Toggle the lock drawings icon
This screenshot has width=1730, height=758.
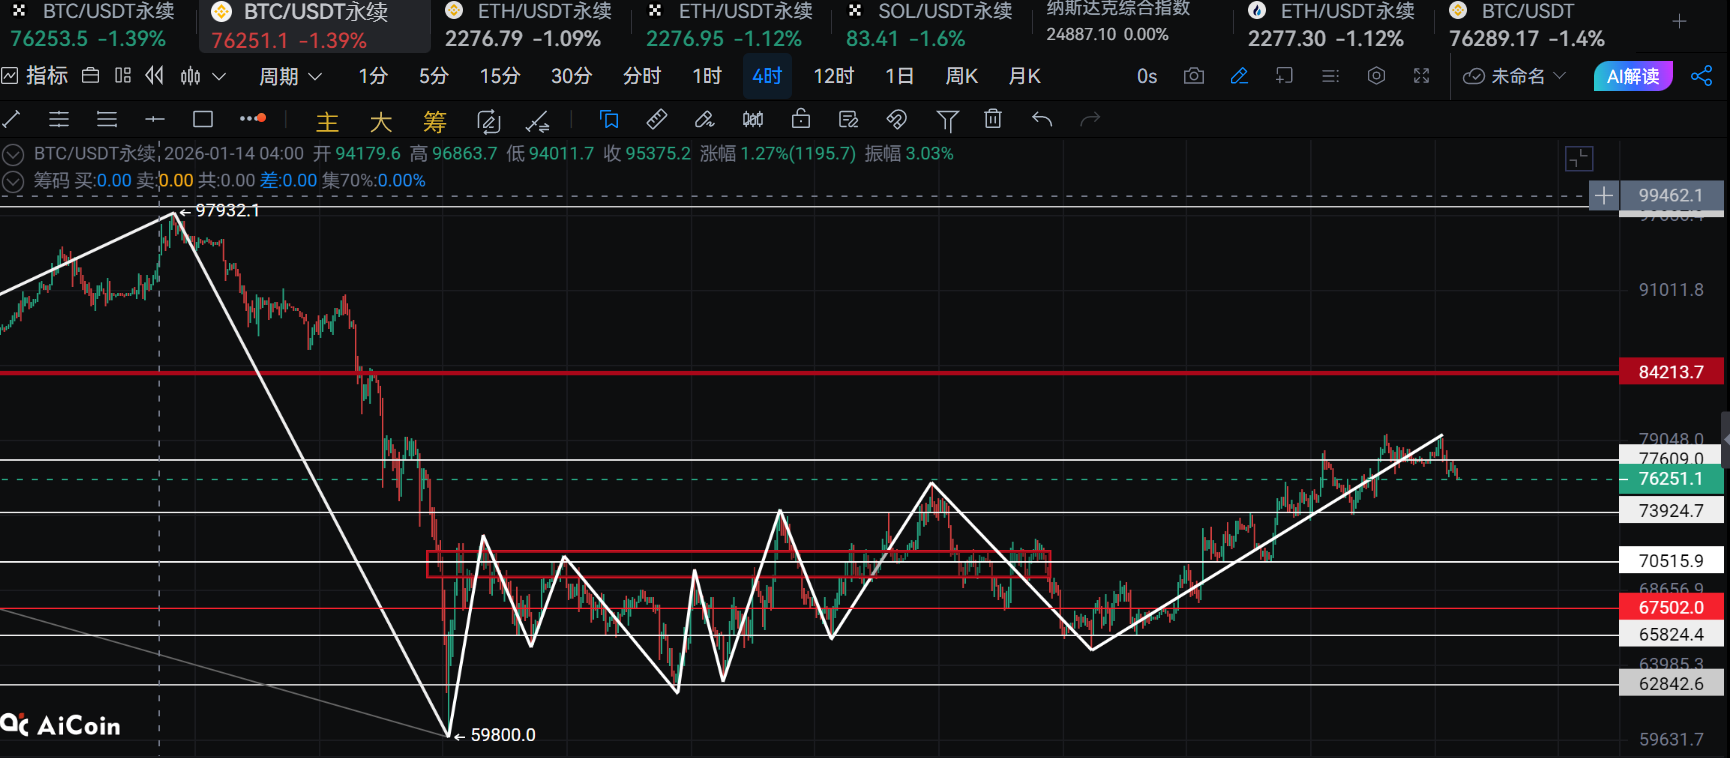(x=800, y=120)
